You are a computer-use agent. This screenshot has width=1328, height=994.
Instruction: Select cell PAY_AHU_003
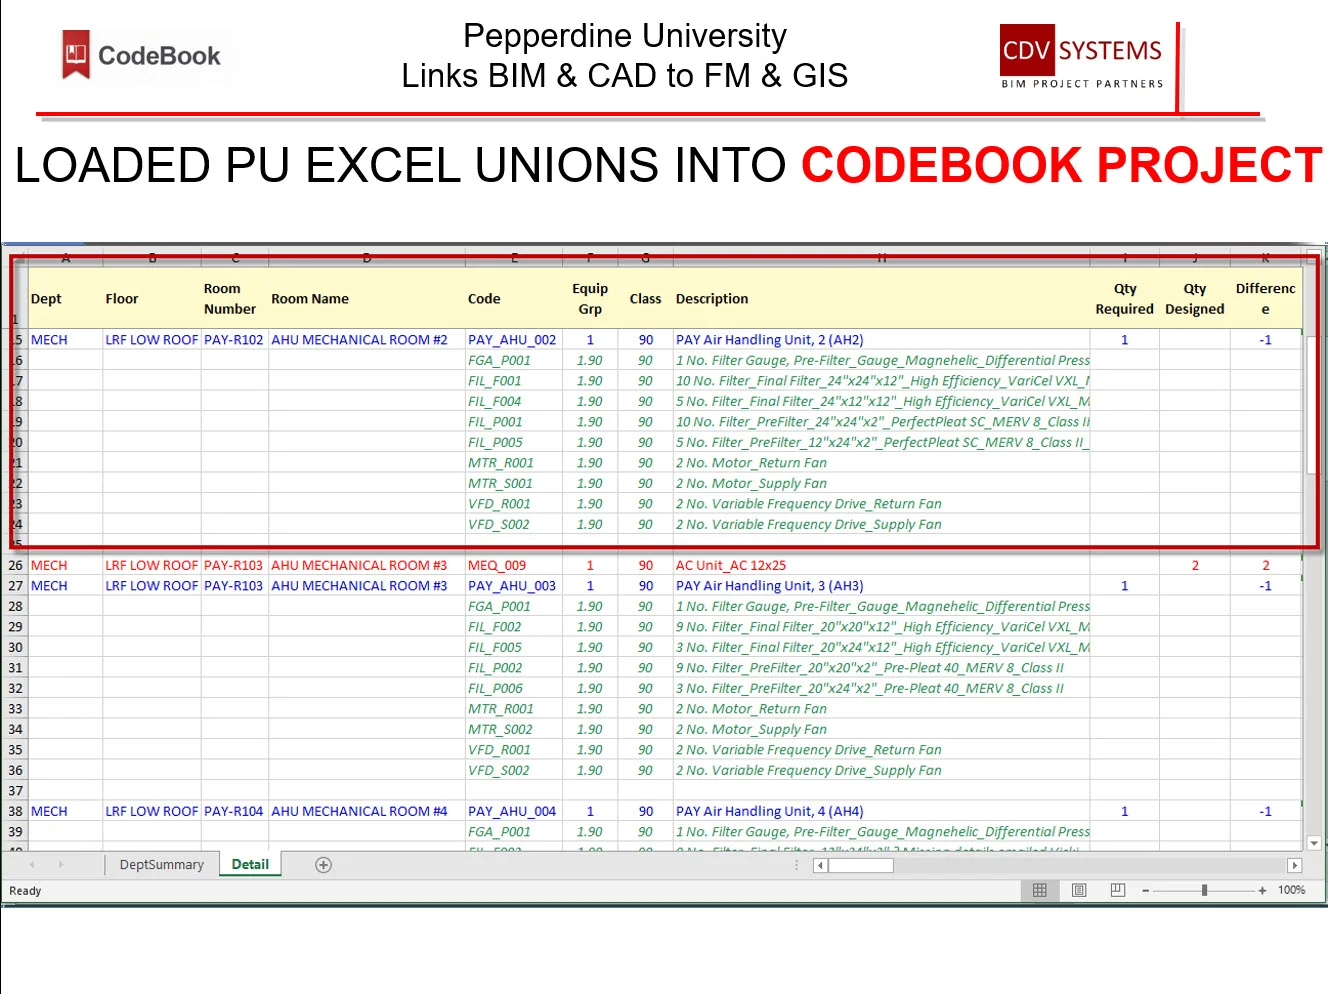(x=514, y=586)
